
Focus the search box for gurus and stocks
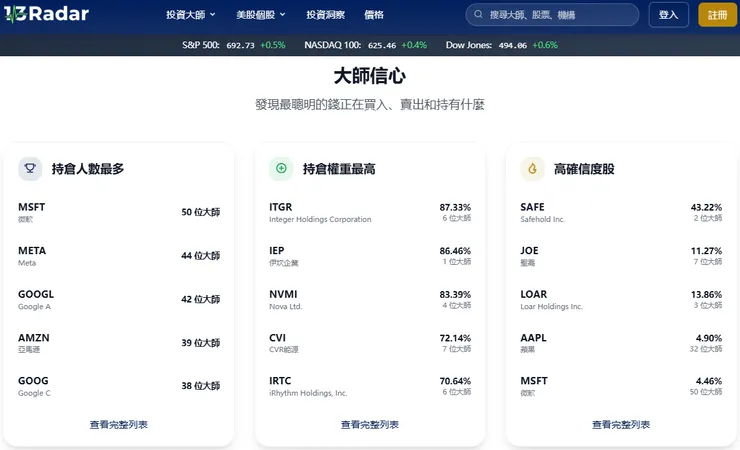point(552,15)
